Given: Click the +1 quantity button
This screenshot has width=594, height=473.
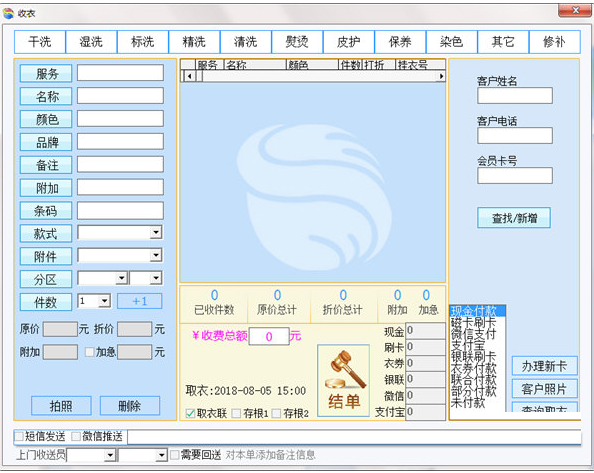Looking at the screenshot, I should click(139, 301).
